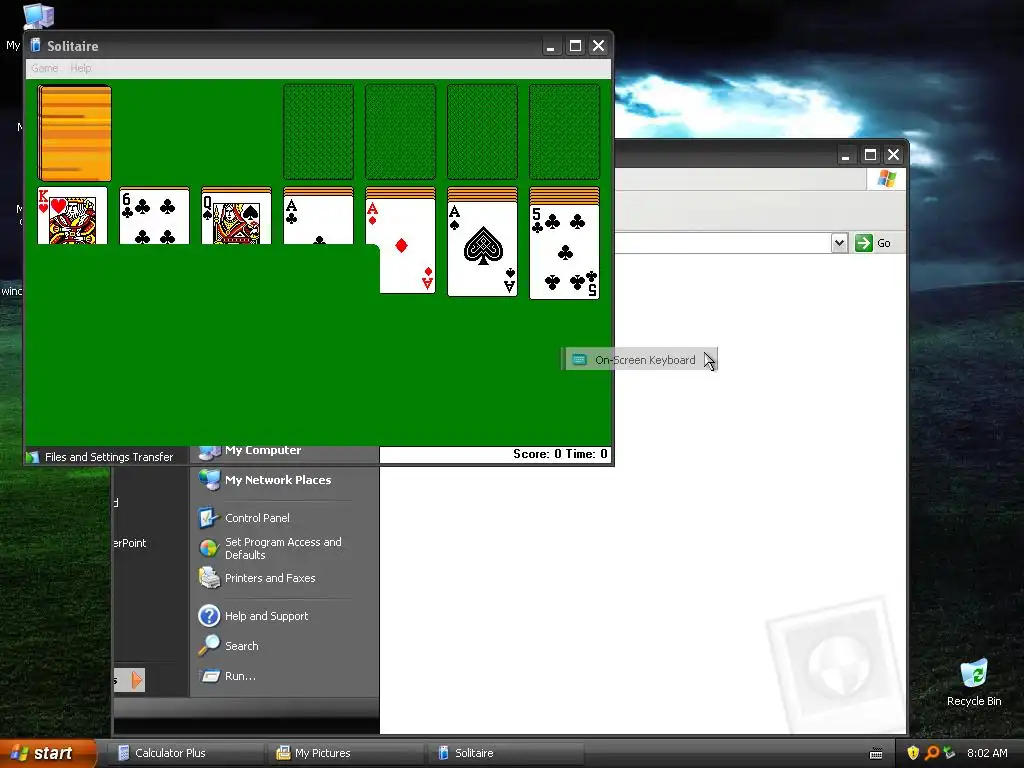Screen dimensions: 1024x768
Task: Click the Solitaire title bar card icon
Action: [x=36, y=45]
